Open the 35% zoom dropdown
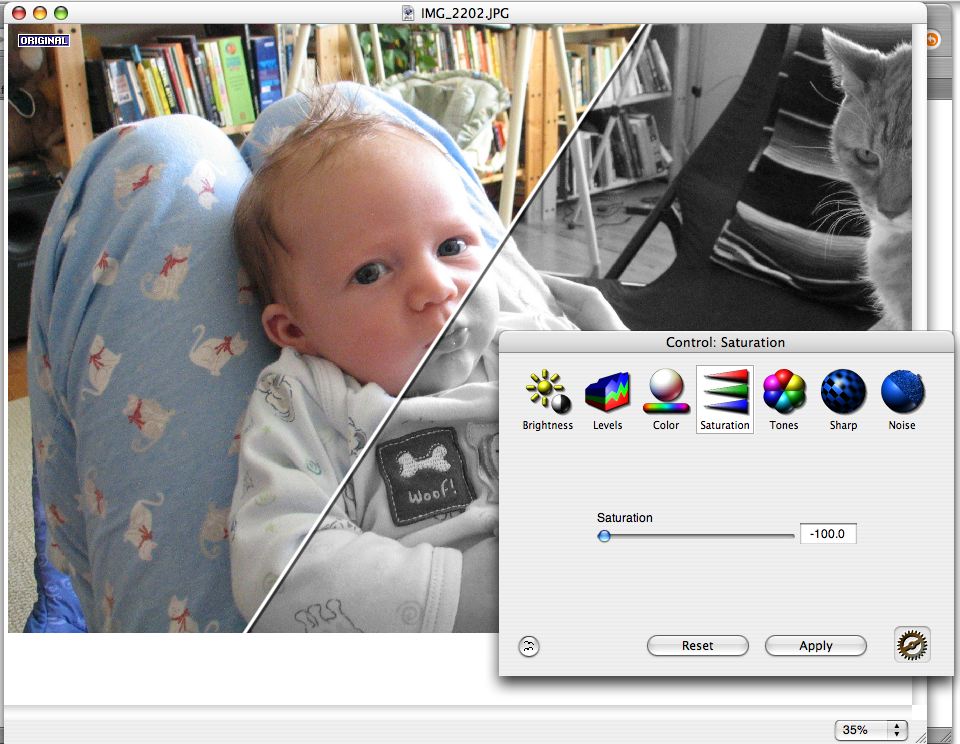 point(871,730)
